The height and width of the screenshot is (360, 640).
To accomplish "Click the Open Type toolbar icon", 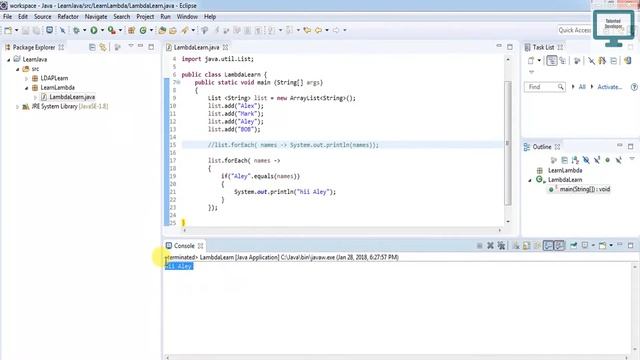I will 162,30.
